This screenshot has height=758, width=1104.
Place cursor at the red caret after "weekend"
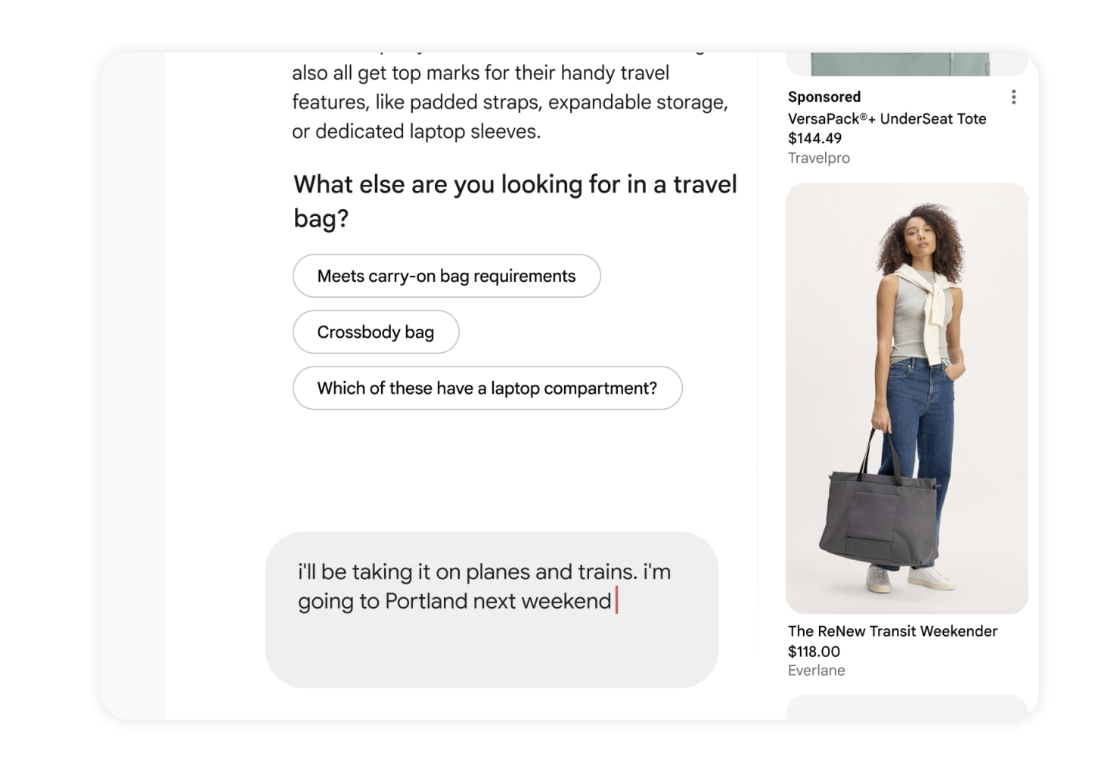click(615, 601)
